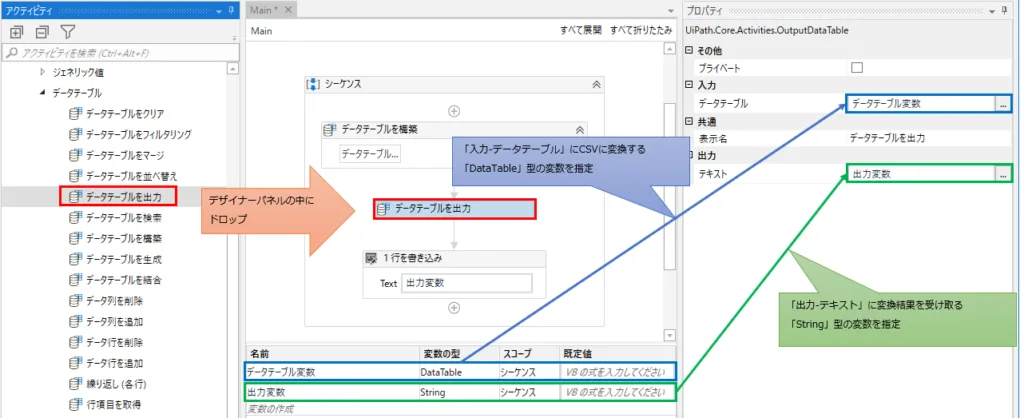Select the 行項目を取得 activity
Image resolution: width=1024 pixels, height=418 pixels.
(105, 404)
